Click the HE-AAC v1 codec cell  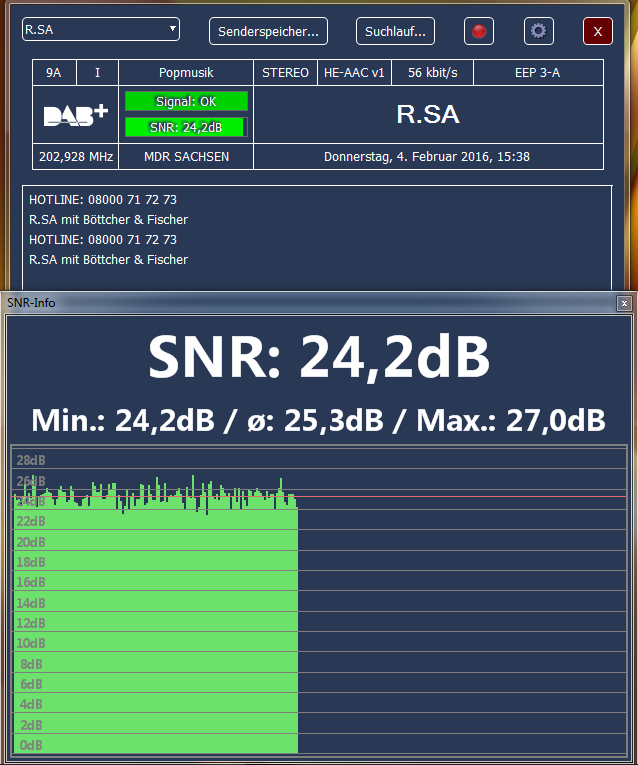tap(355, 73)
